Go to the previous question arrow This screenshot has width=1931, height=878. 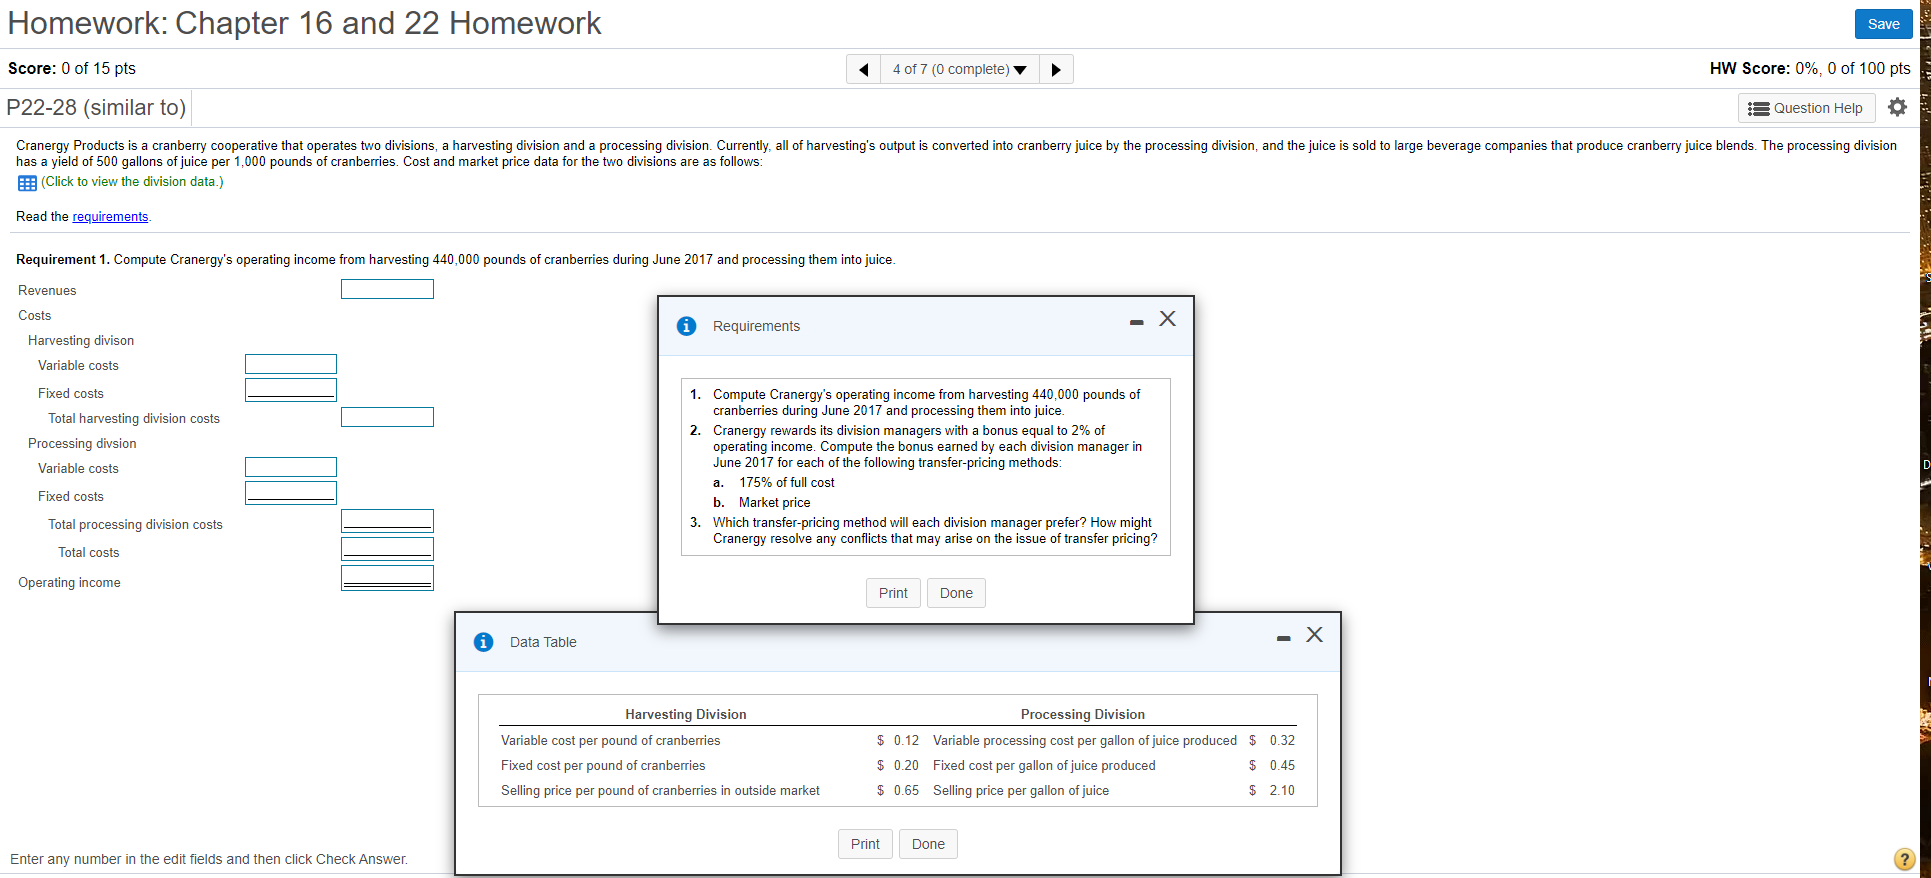863,69
